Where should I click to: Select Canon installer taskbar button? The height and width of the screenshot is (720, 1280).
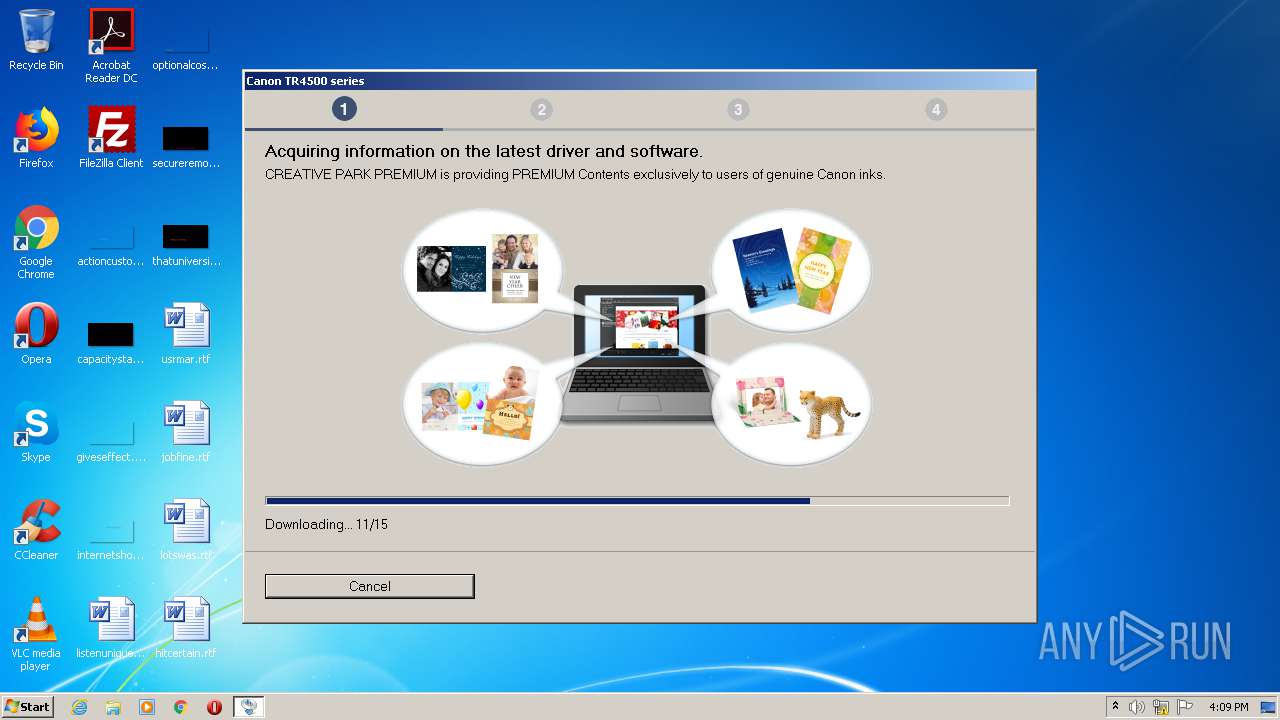pyautogui.click(x=249, y=707)
